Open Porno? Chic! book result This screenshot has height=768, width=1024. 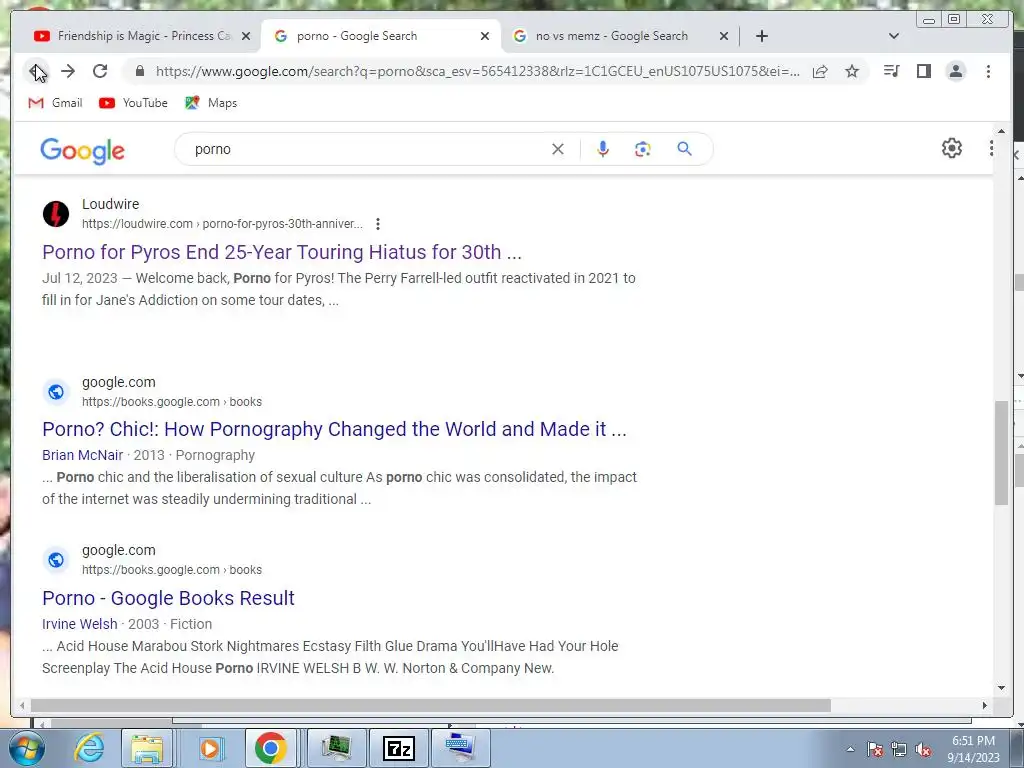pos(334,429)
